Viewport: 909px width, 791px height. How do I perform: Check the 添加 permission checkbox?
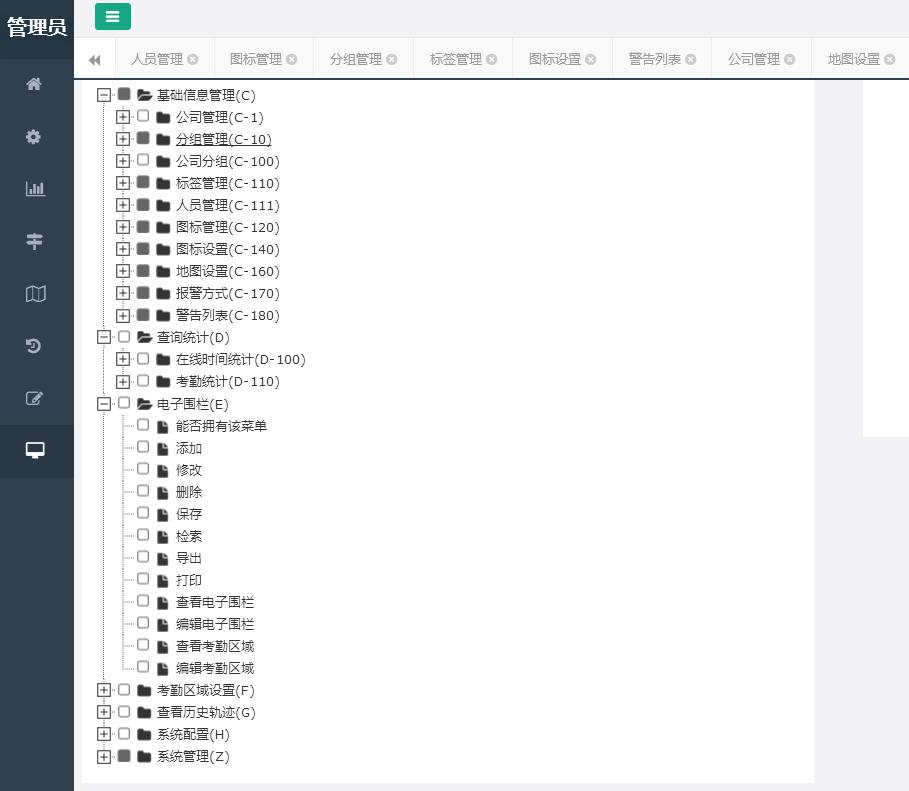tap(143, 447)
